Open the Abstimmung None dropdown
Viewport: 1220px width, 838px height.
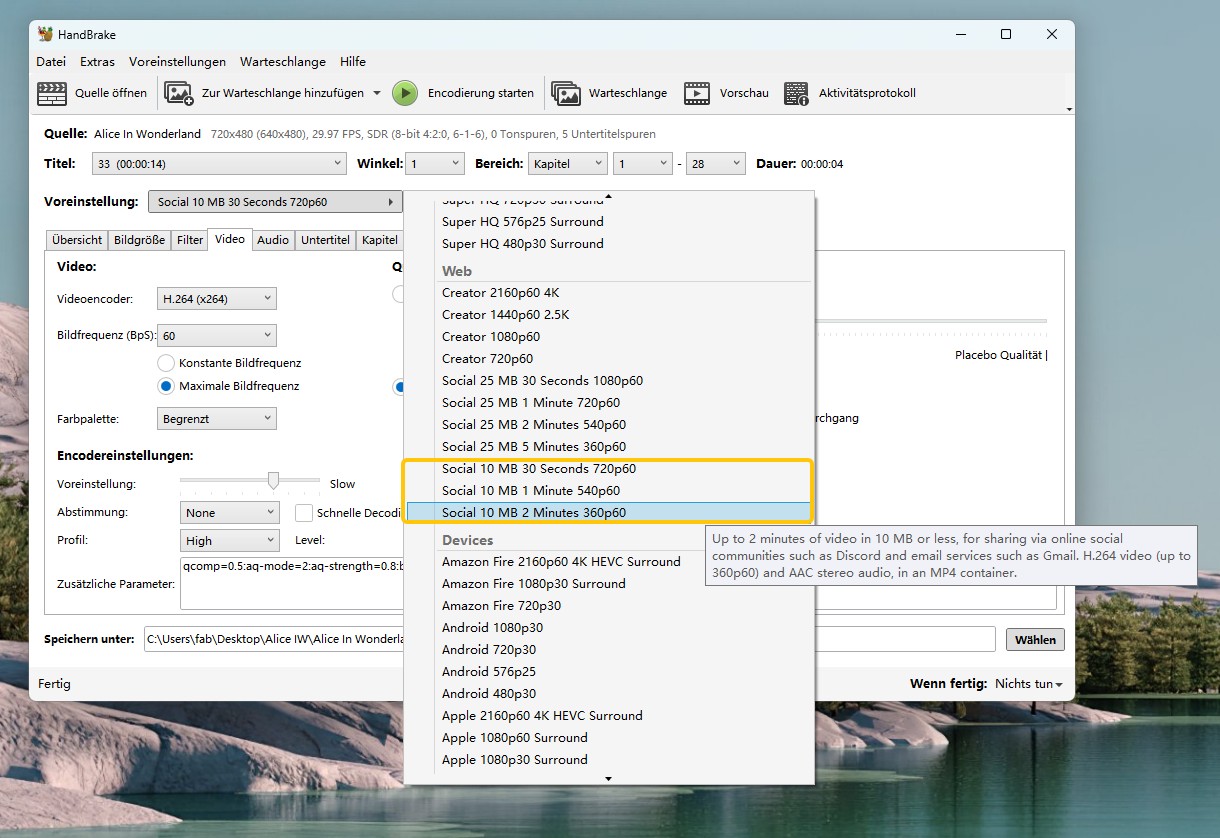(x=230, y=512)
